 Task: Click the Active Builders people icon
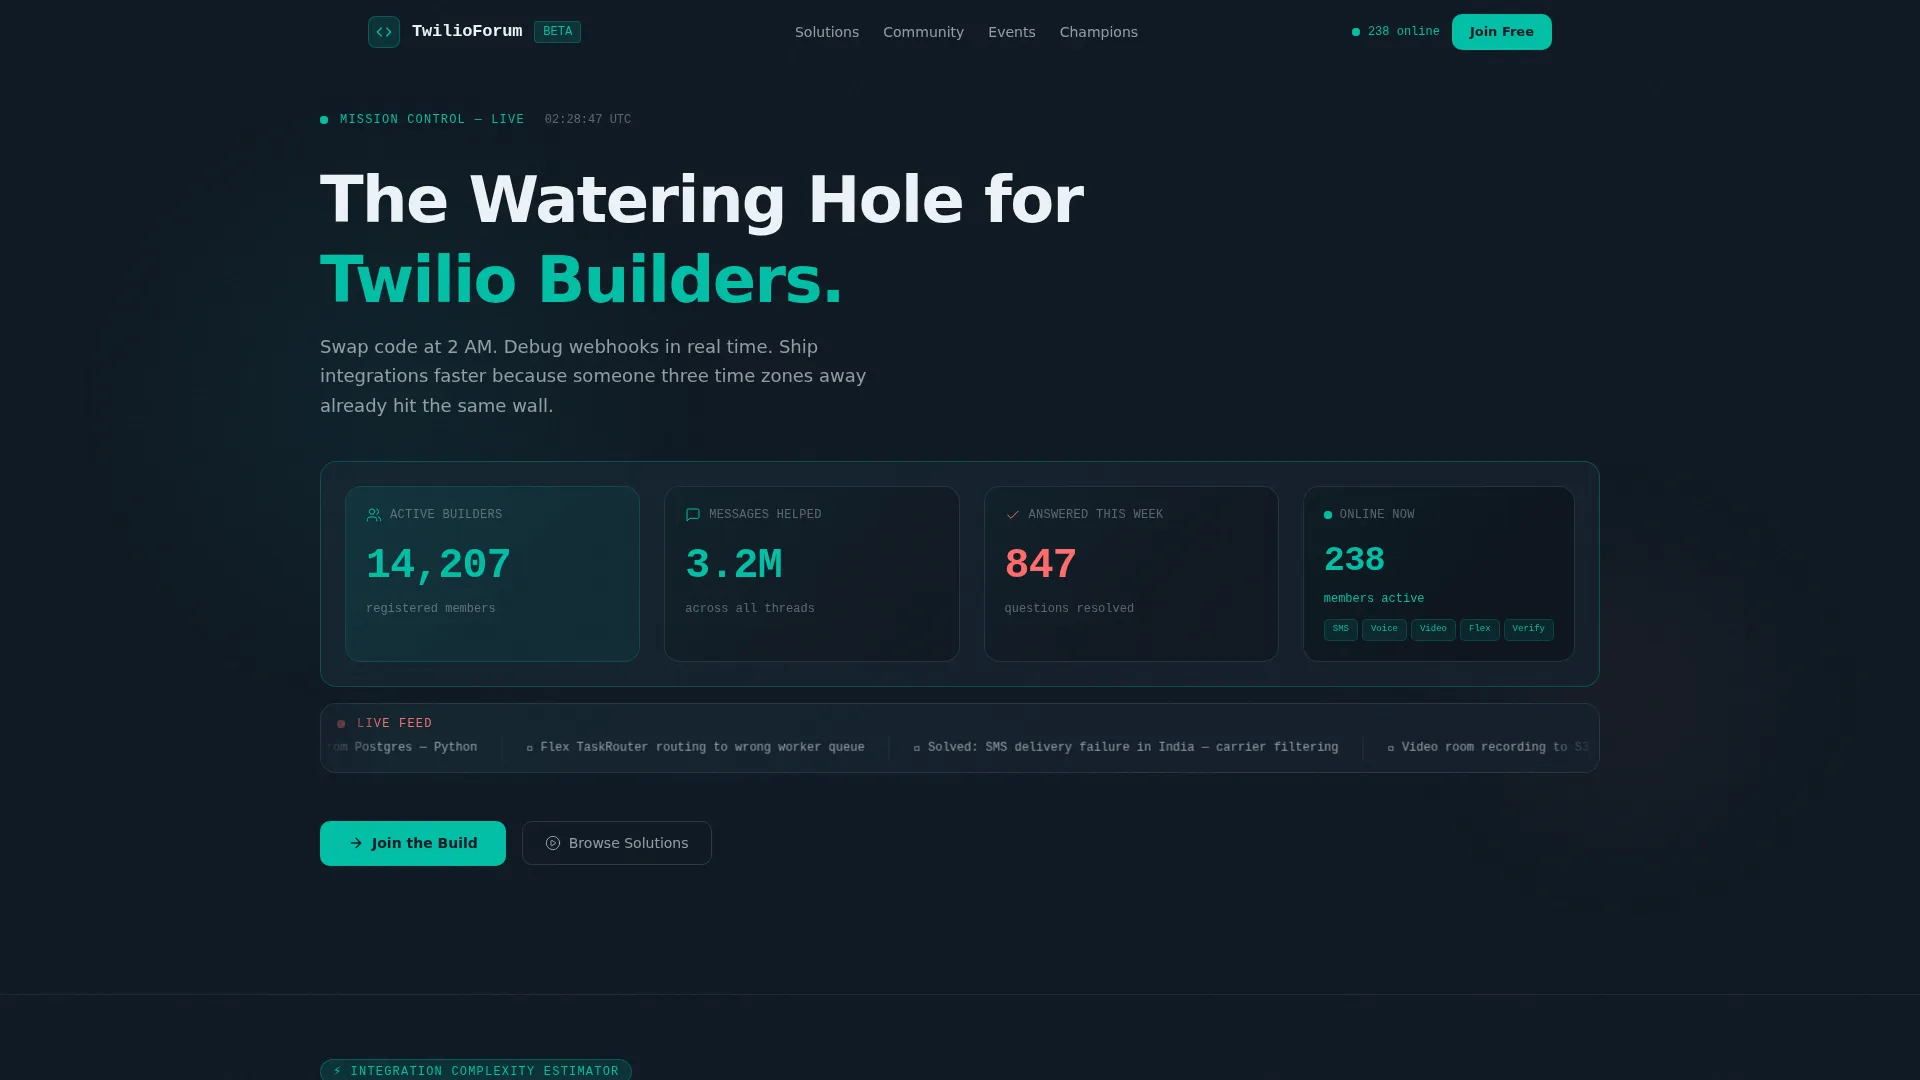(374, 515)
